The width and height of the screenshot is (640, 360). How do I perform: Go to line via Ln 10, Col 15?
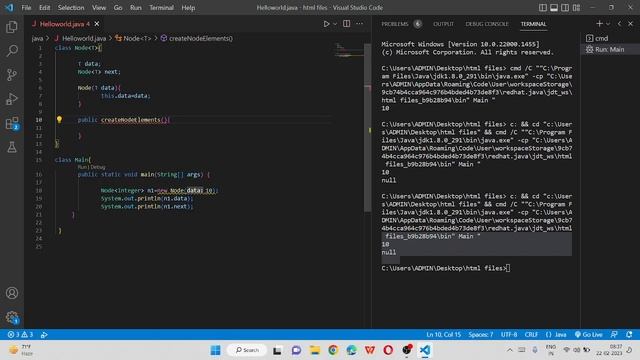(x=443, y=334)
